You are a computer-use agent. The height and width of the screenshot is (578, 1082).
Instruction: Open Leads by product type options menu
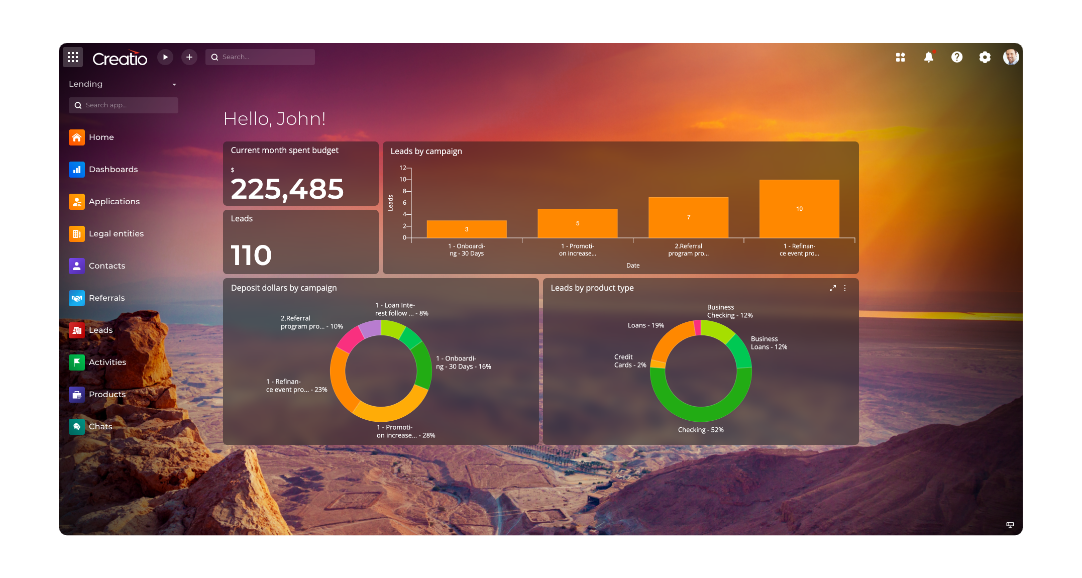(x=845, y=288)
